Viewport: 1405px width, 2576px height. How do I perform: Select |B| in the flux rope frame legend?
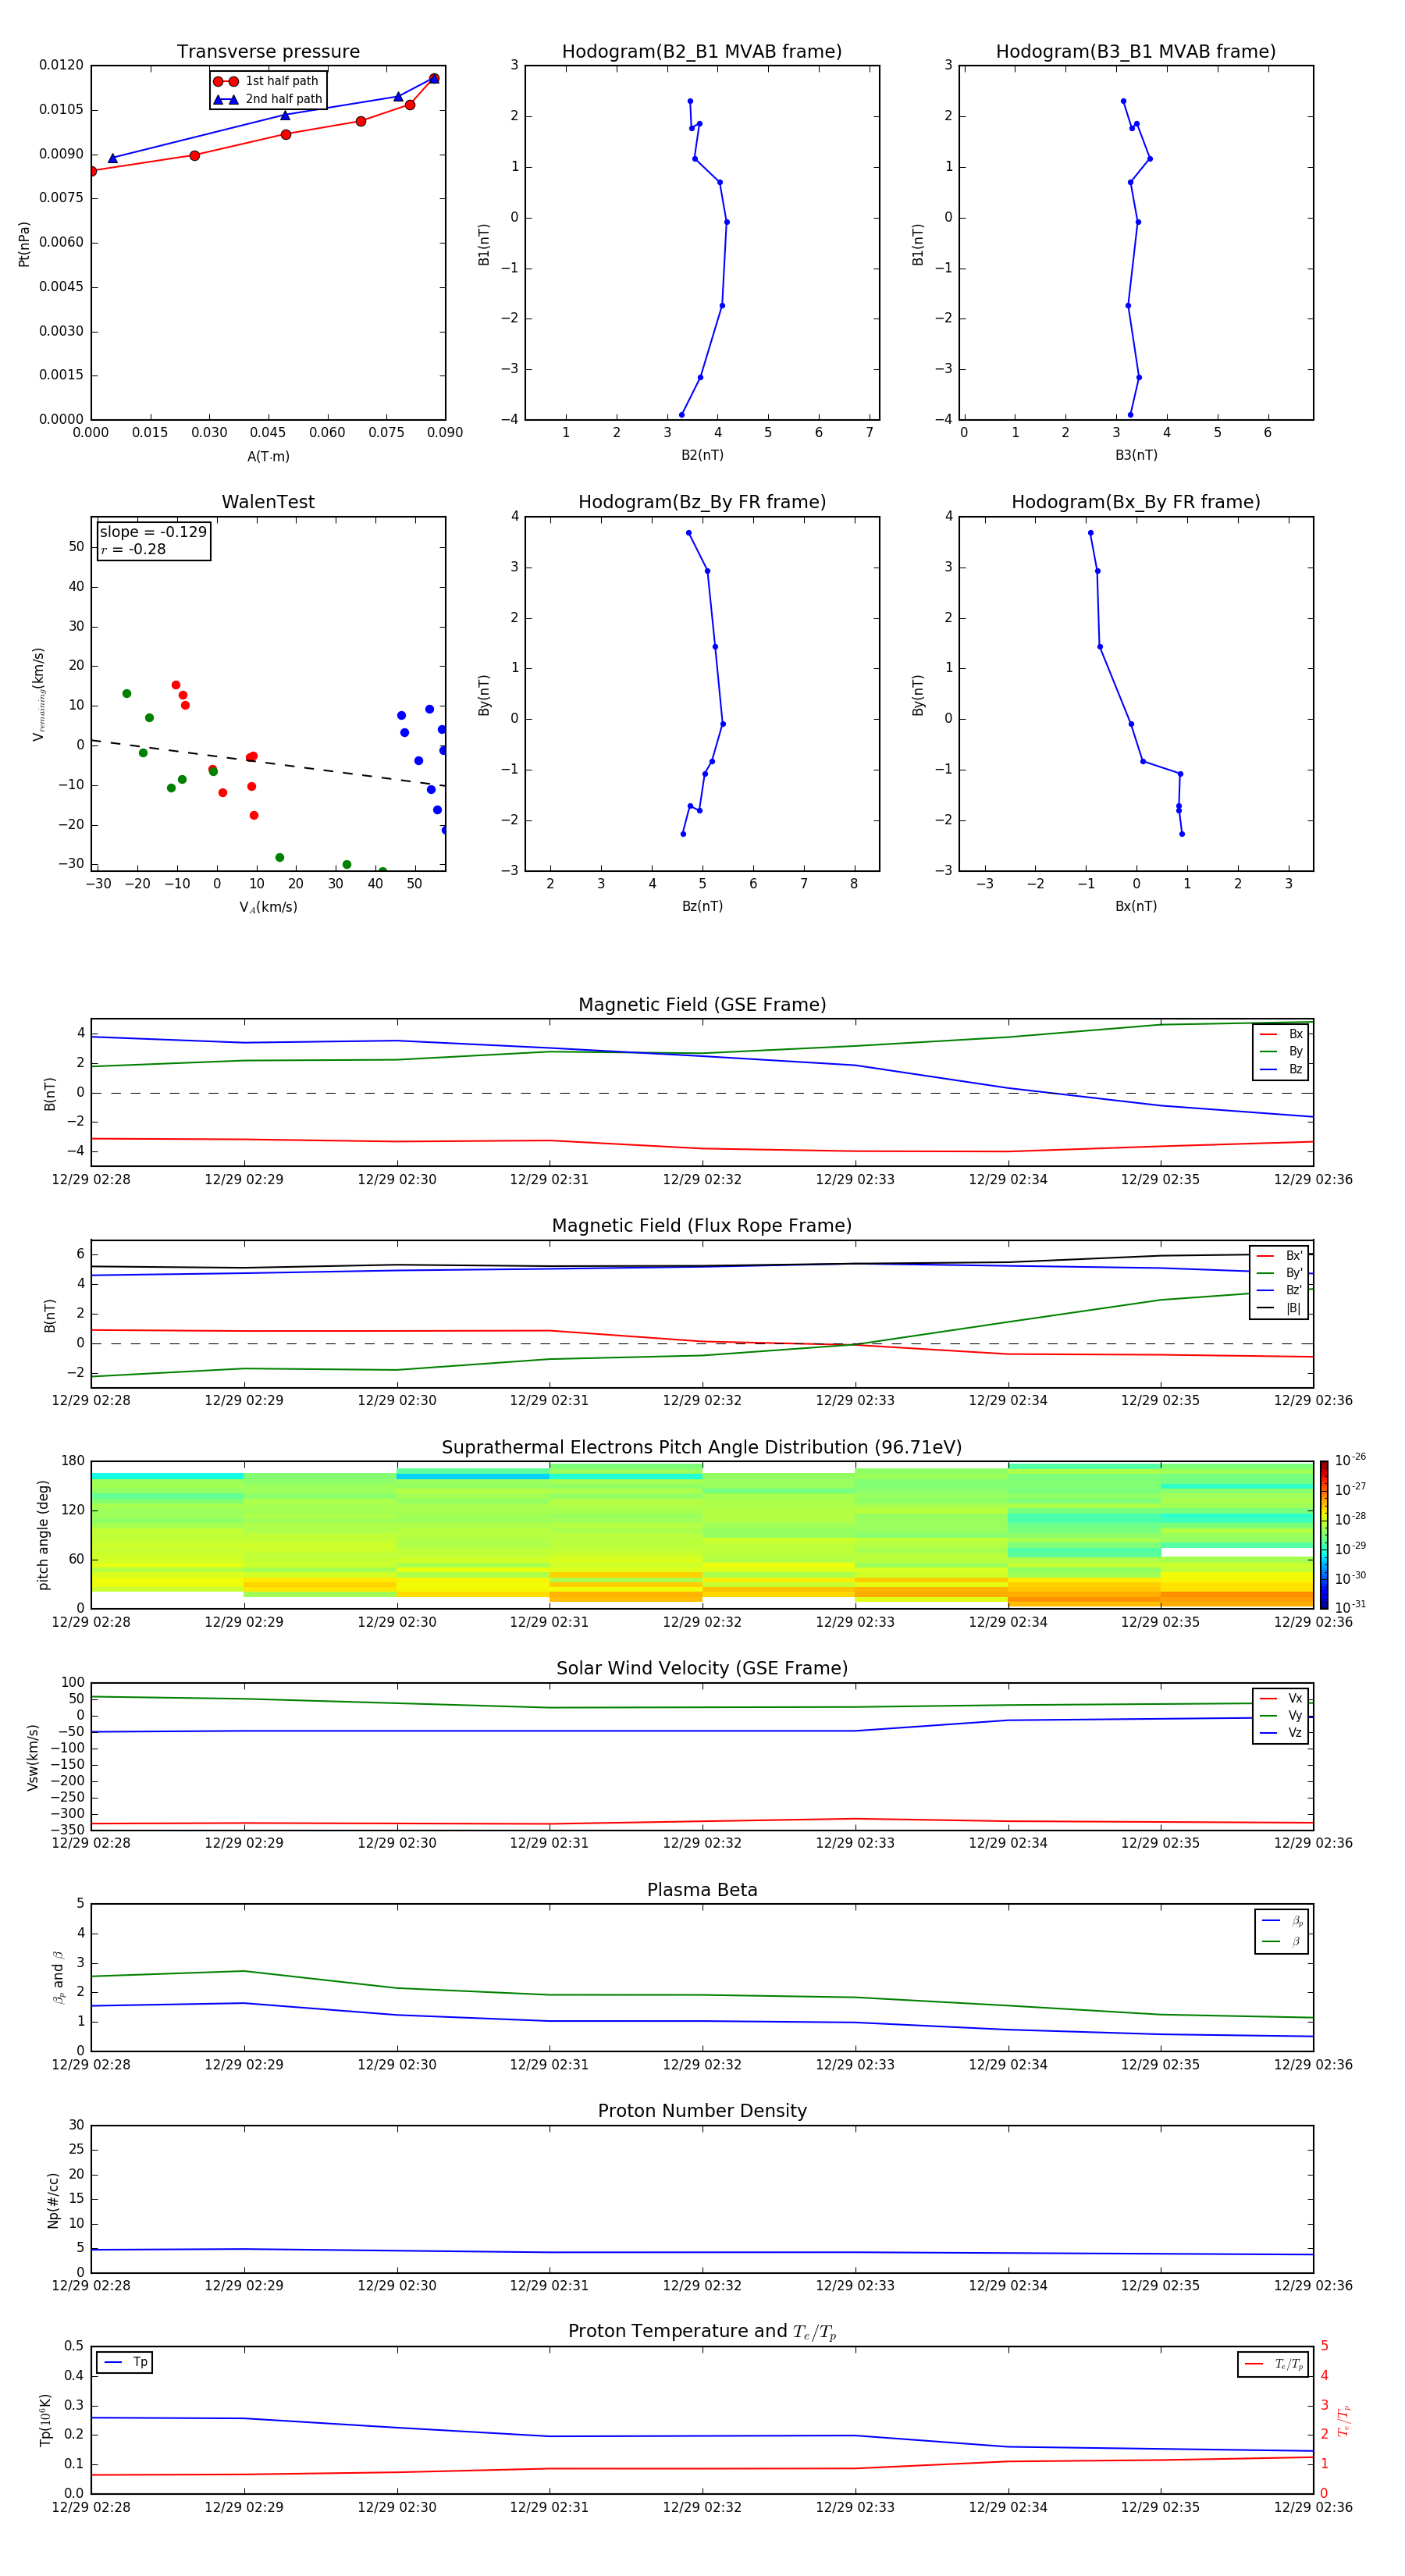click(x=1279, y=1308)
